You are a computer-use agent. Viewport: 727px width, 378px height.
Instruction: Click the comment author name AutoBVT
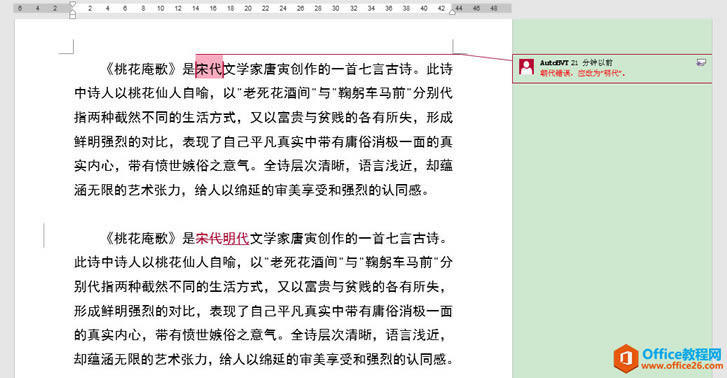tap(554, 63)
